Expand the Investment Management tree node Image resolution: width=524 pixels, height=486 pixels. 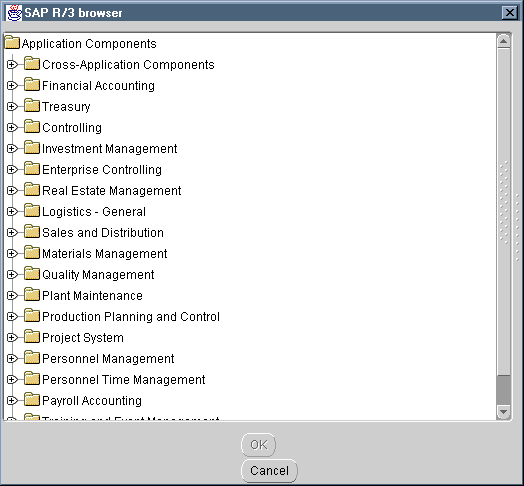(x=12, y=148)
